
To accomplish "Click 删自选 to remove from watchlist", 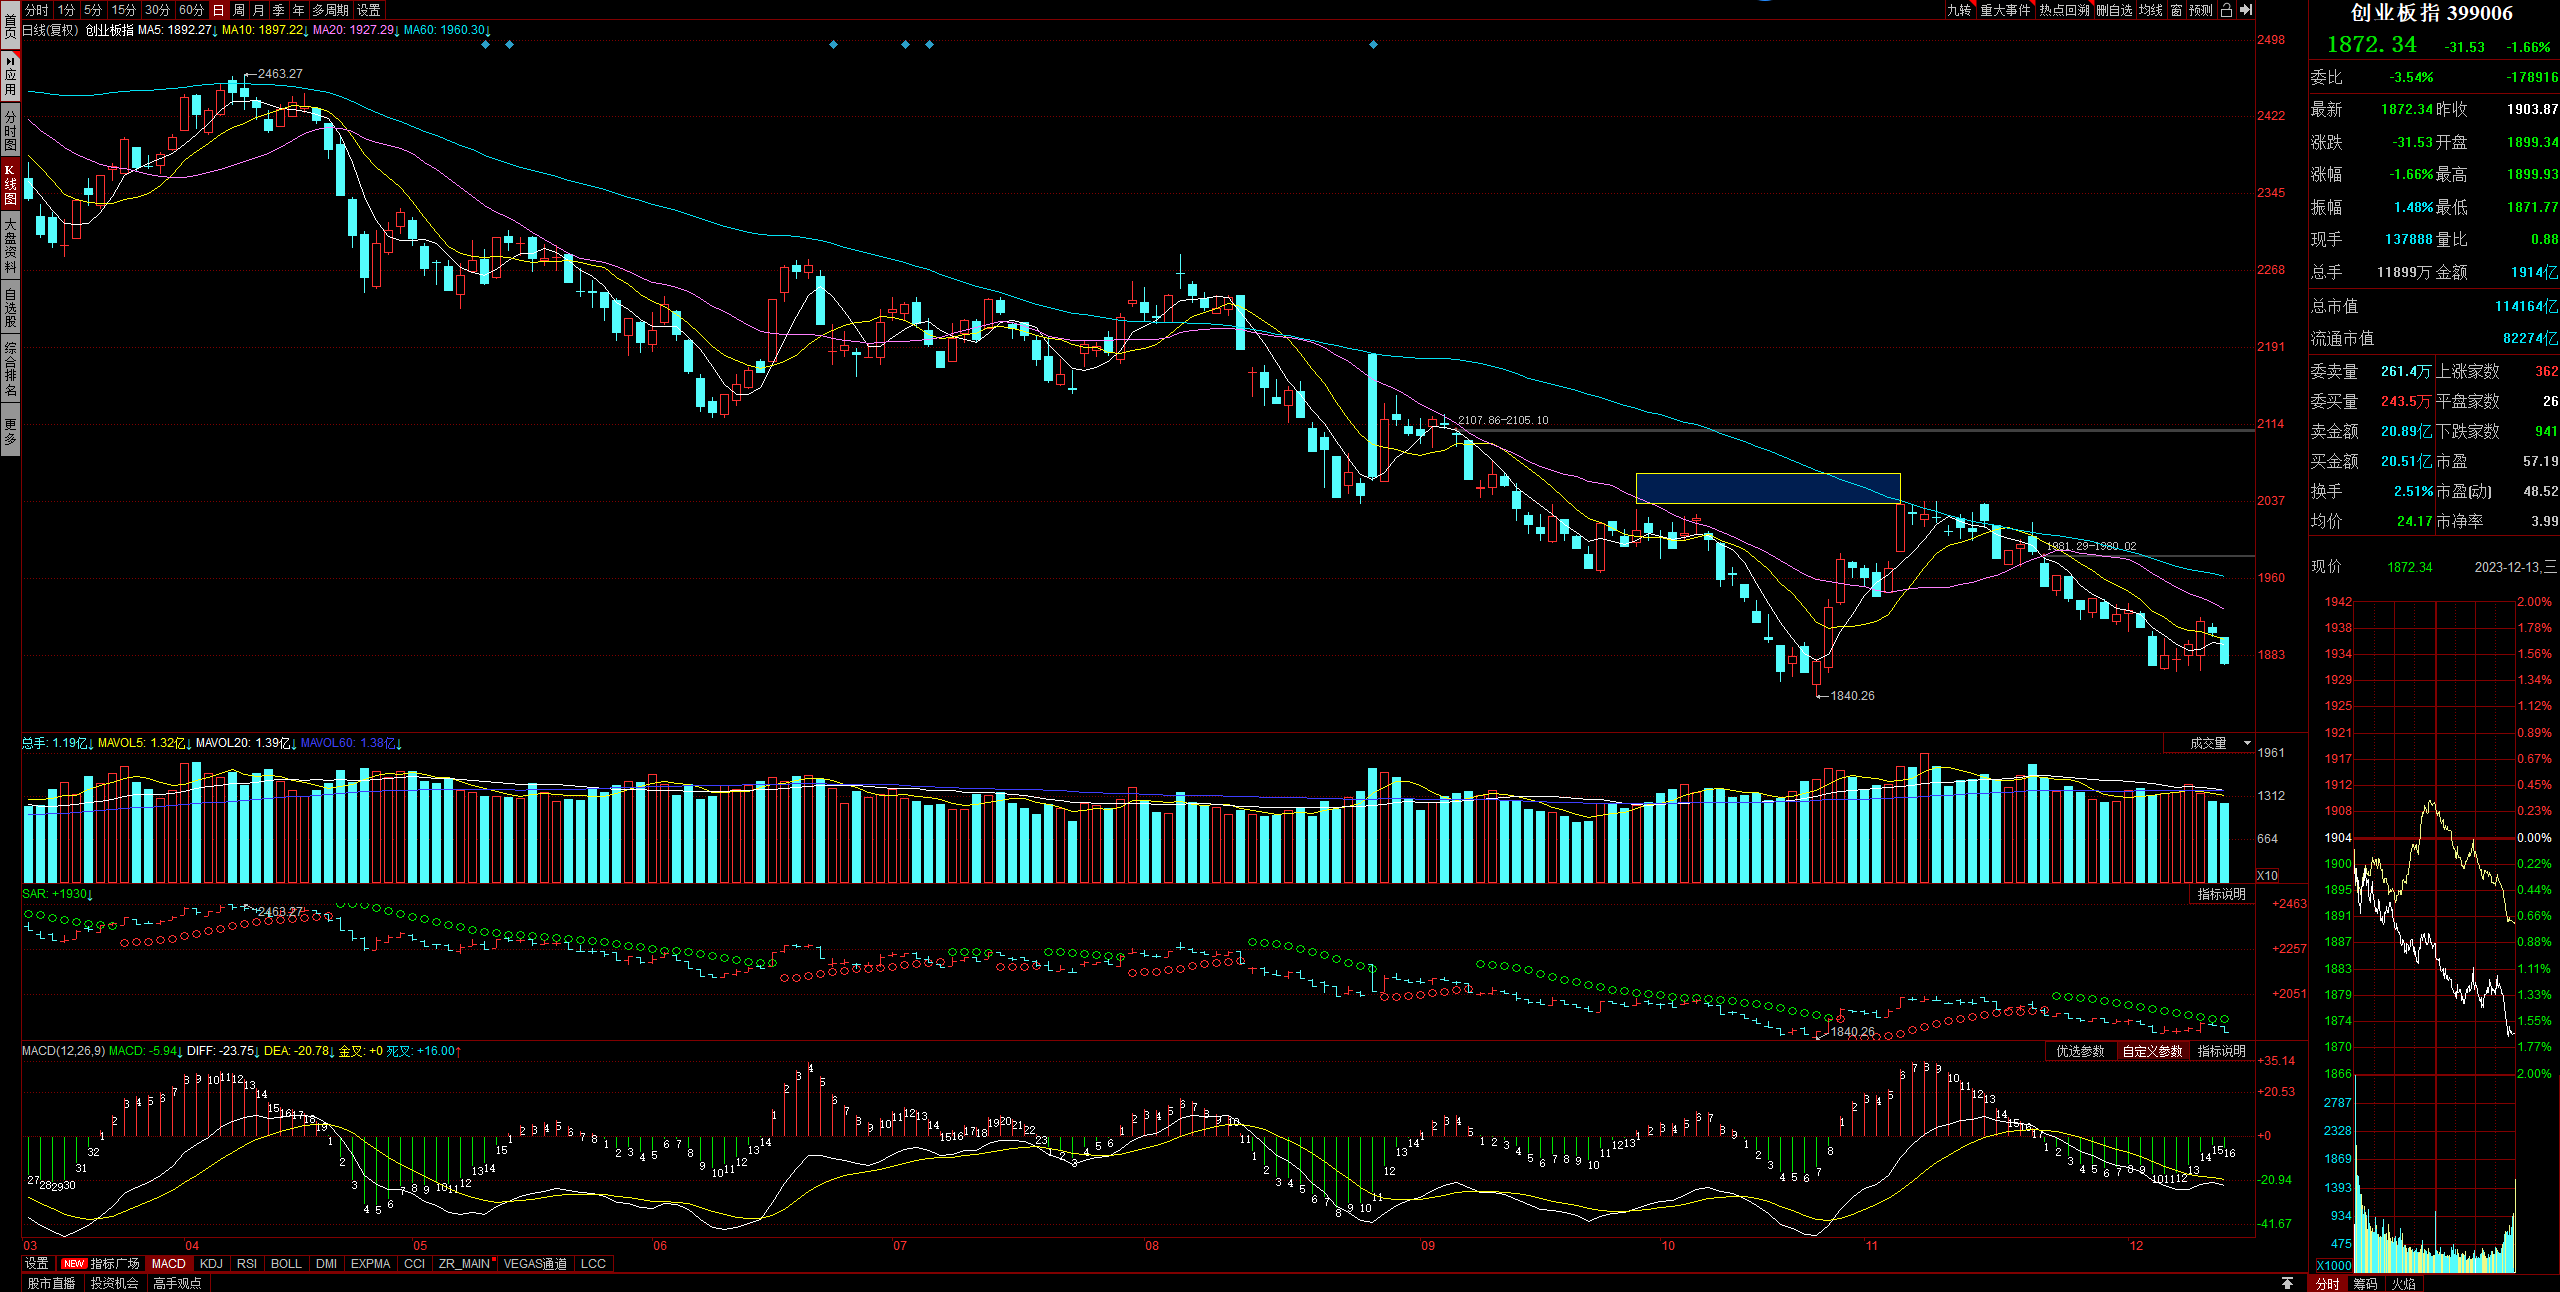I will tap(2114, 10).
